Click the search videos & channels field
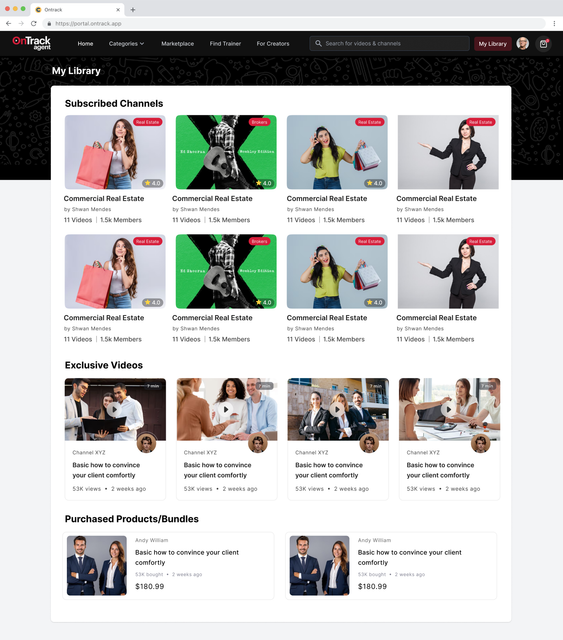This screenshot has width=563, height=640. point(390,43)
